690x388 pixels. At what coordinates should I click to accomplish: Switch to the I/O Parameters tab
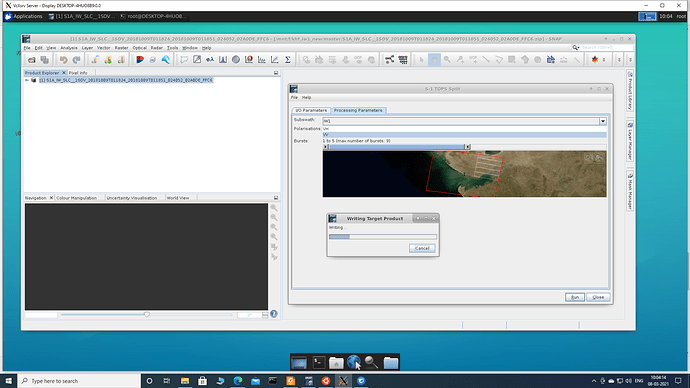click(x=311, y=110)
